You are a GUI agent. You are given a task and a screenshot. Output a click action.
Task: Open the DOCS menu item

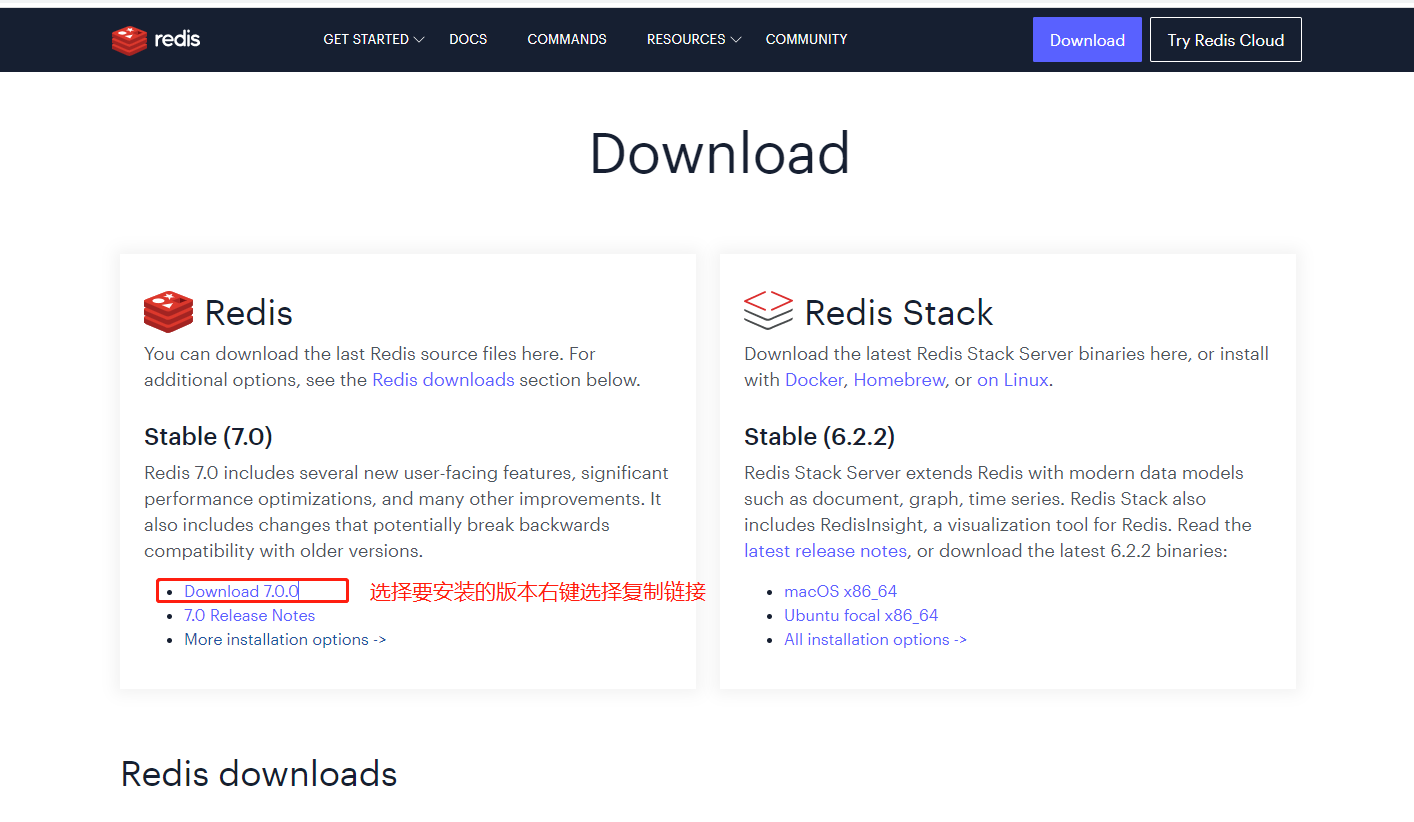point(468,40)
